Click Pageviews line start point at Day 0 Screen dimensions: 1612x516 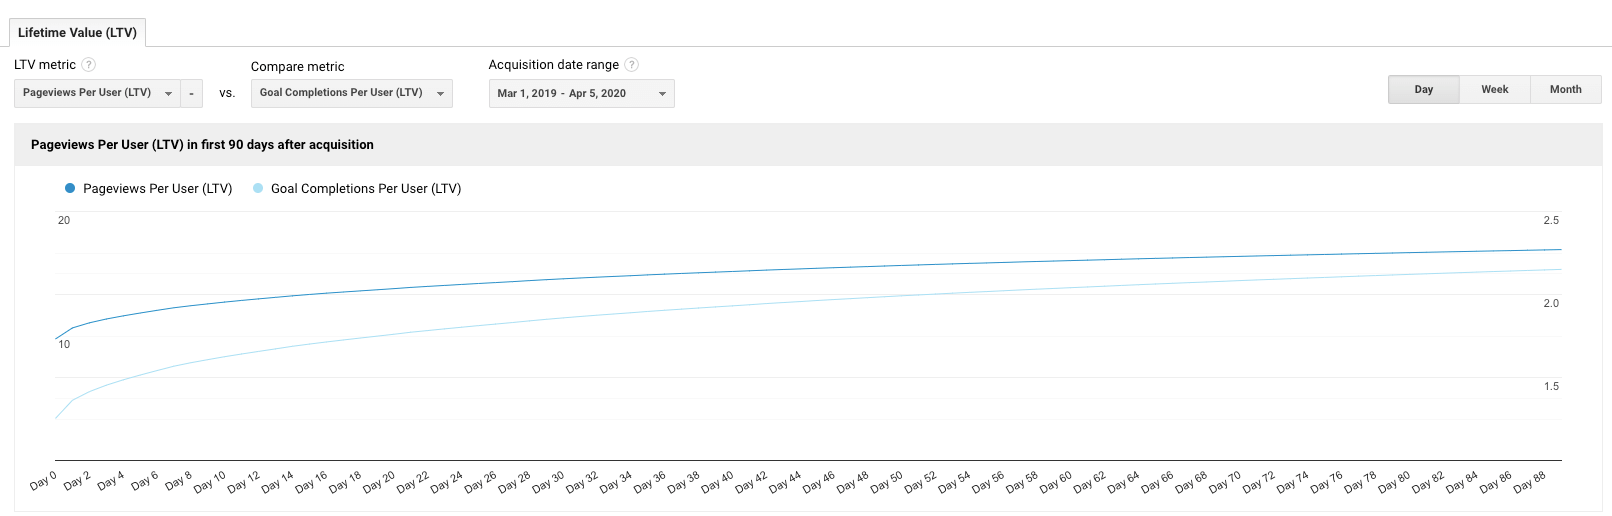[56, 339]
